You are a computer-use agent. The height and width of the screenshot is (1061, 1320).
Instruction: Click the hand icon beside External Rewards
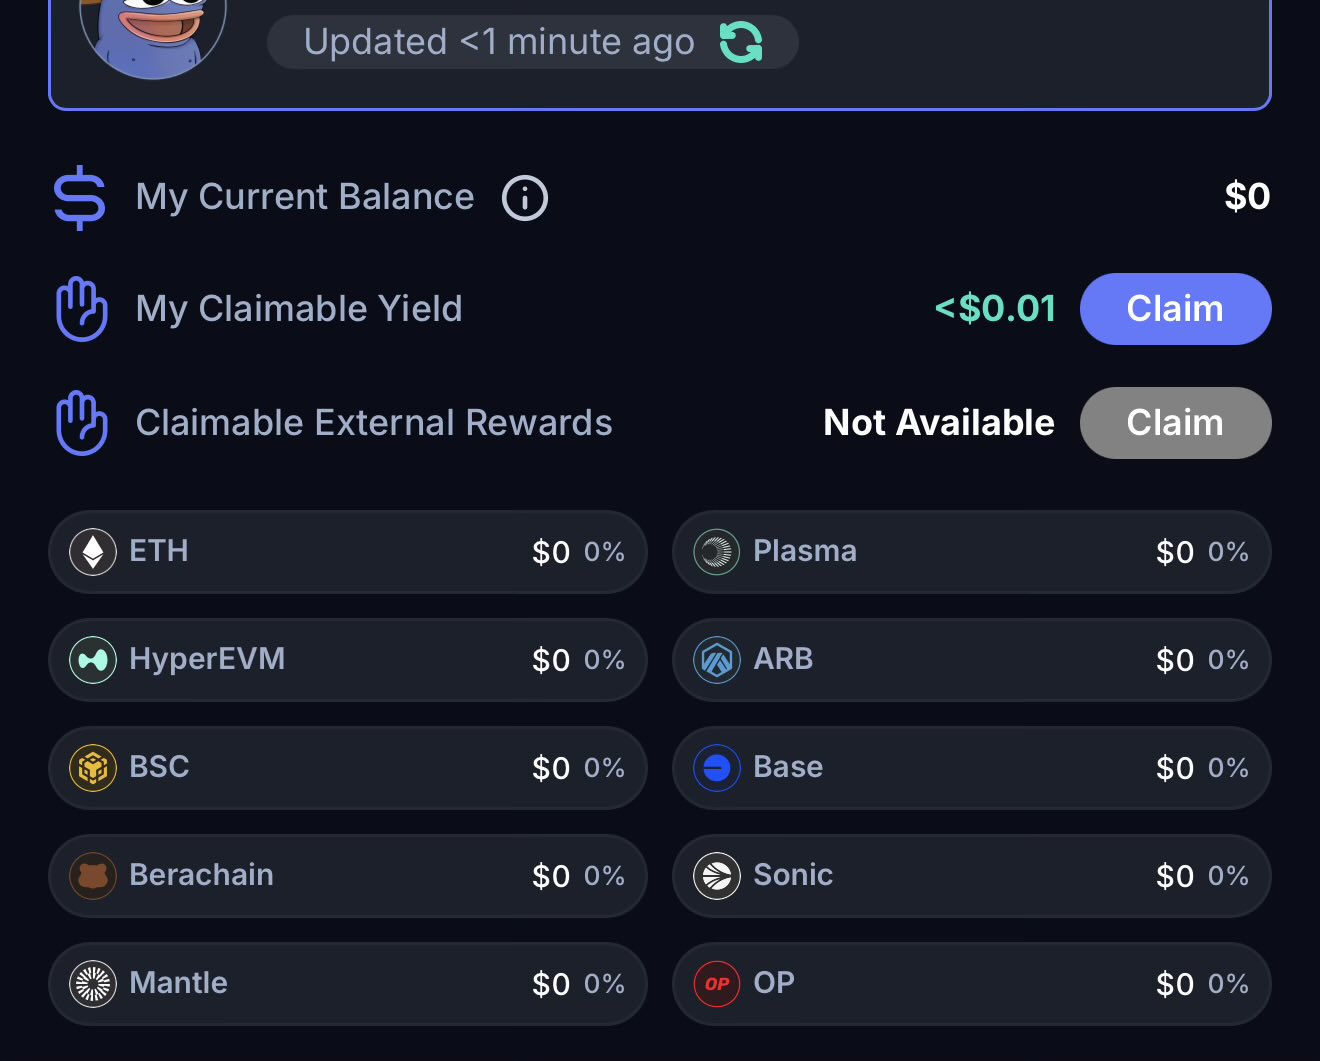click(x=81, y=424)
